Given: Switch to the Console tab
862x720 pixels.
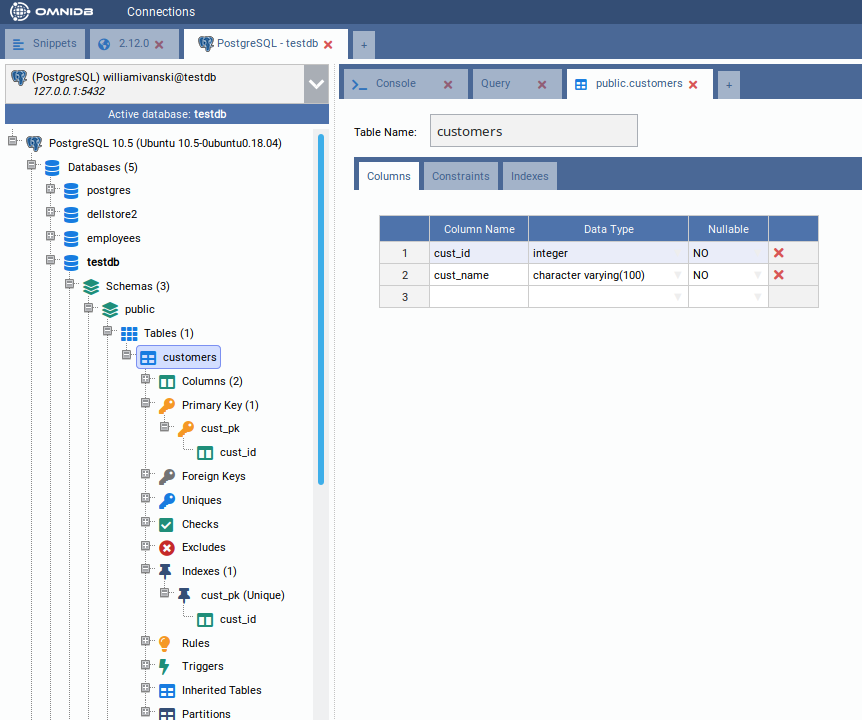Looking at the screenshot, I should (x=395, y=84).
